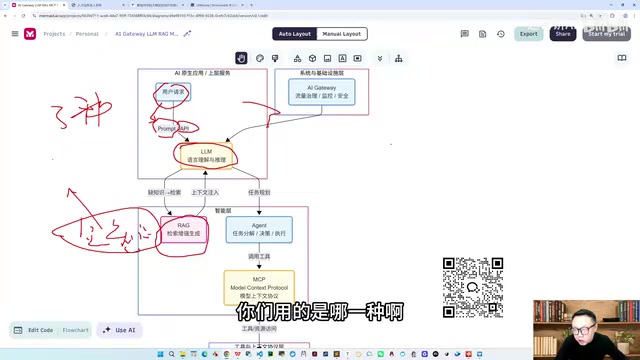The height and width of the screenshot is (360, 640).
Task: Select the image insert tool
Action: click(x=327, y=58)
